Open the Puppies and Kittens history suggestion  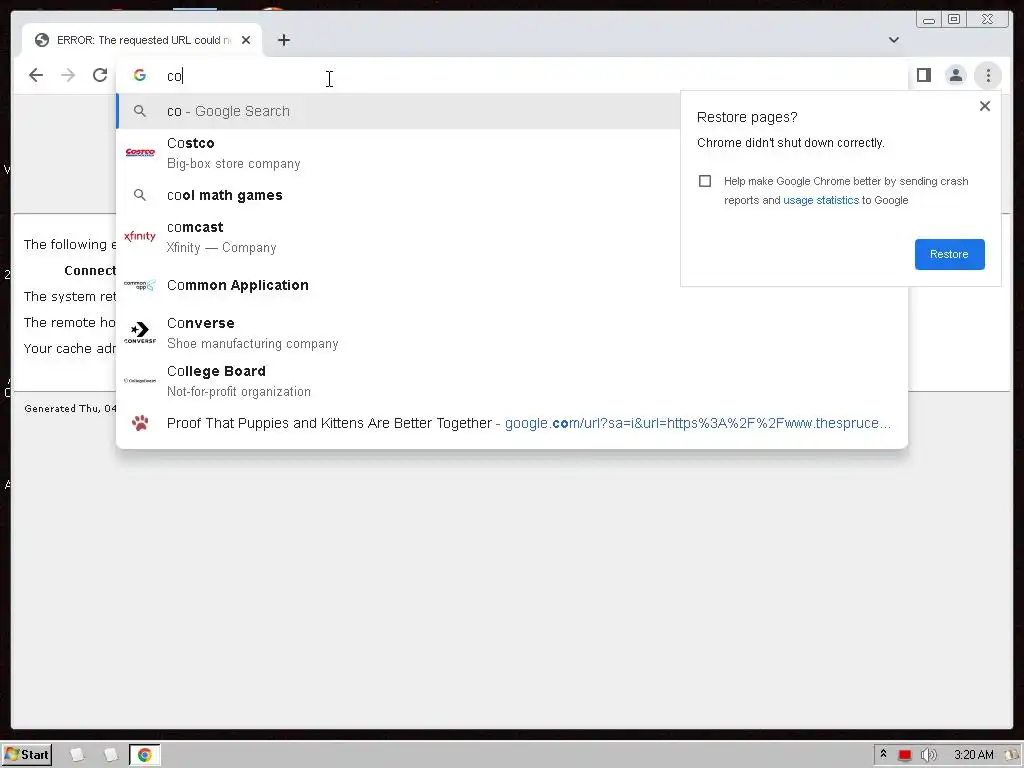pos(511,423)
